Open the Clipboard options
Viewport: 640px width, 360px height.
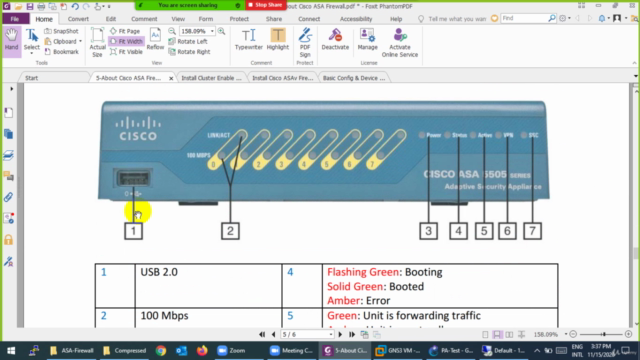pyautogui.click(x=63, y=41)
